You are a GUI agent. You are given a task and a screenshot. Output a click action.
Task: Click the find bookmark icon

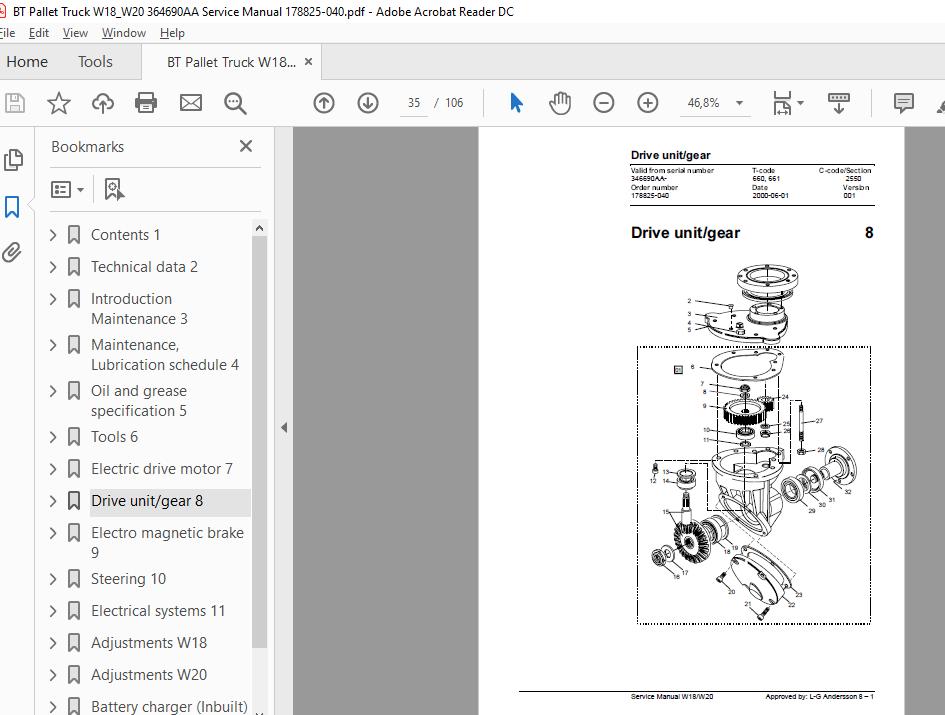coord(114,189)
